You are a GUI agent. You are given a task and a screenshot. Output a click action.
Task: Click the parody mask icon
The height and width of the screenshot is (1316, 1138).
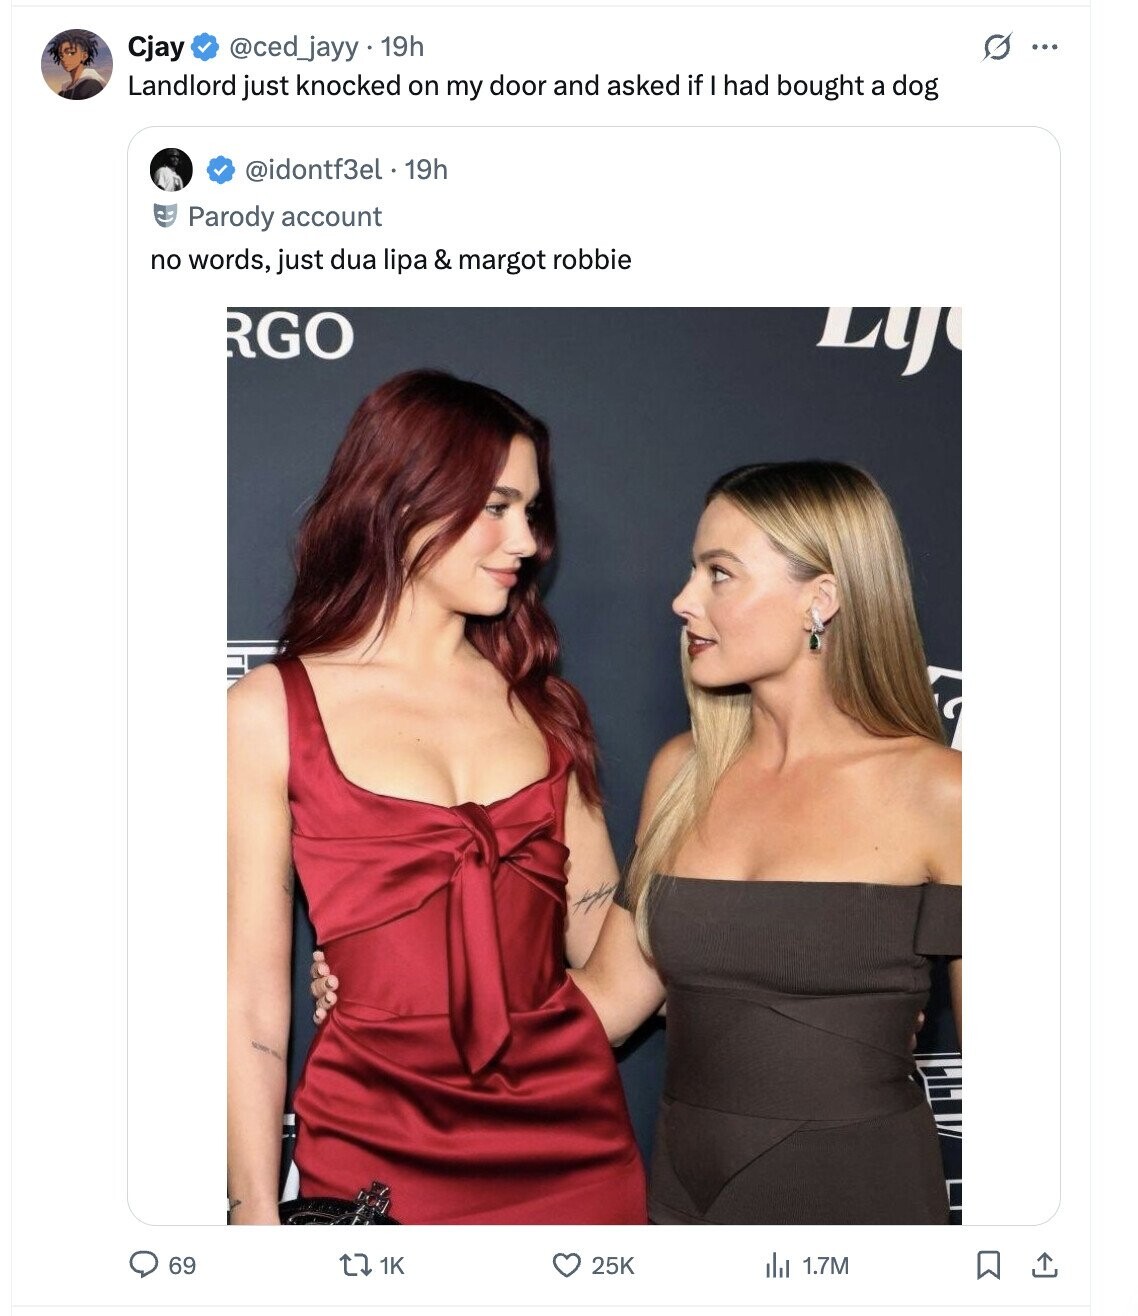165,215
